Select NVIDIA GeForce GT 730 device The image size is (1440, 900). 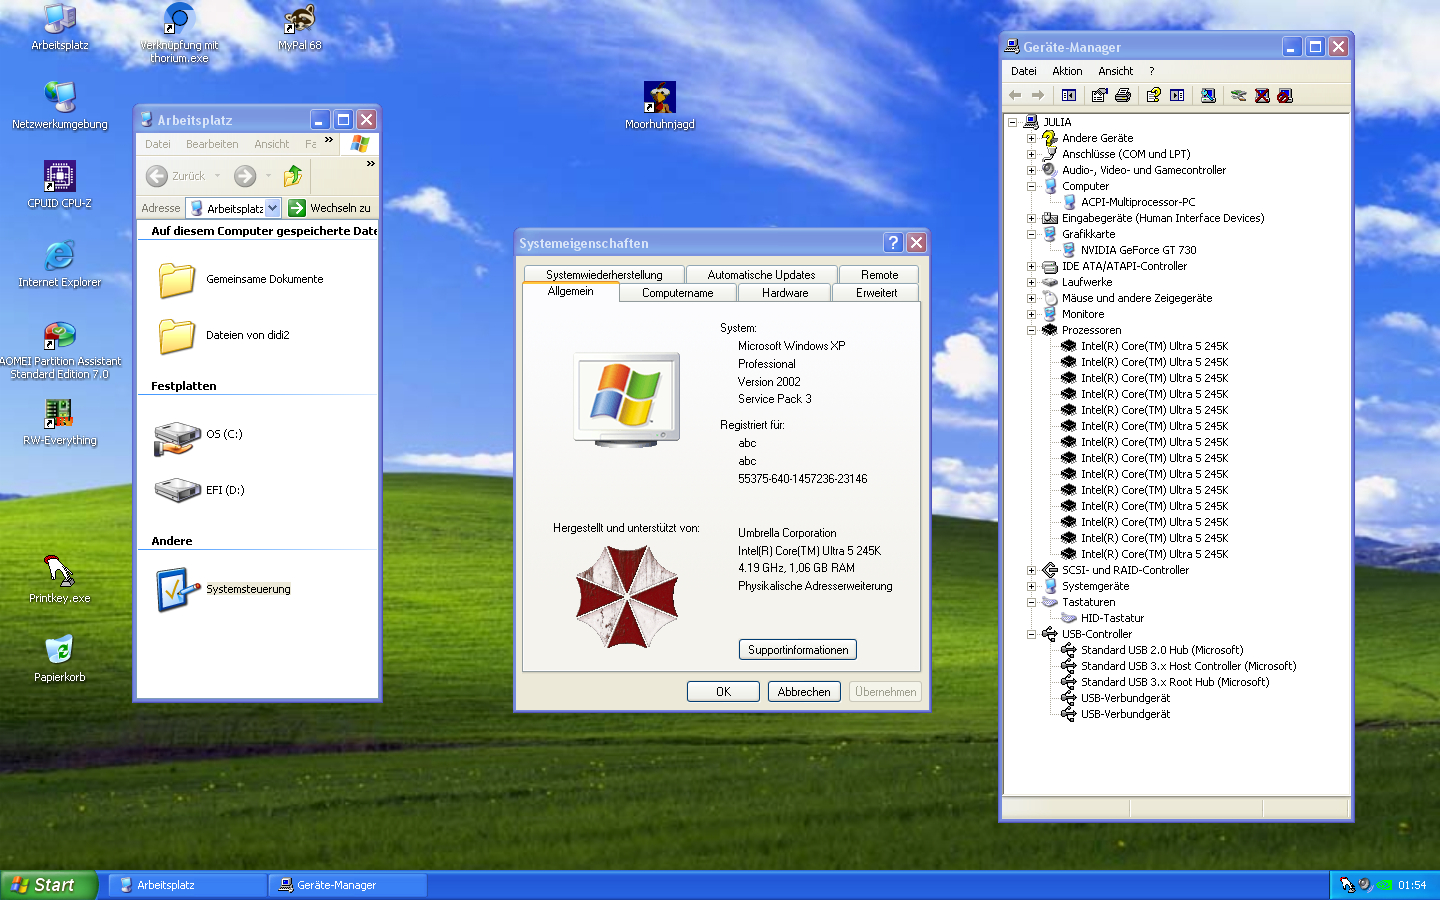[1138, 250]
